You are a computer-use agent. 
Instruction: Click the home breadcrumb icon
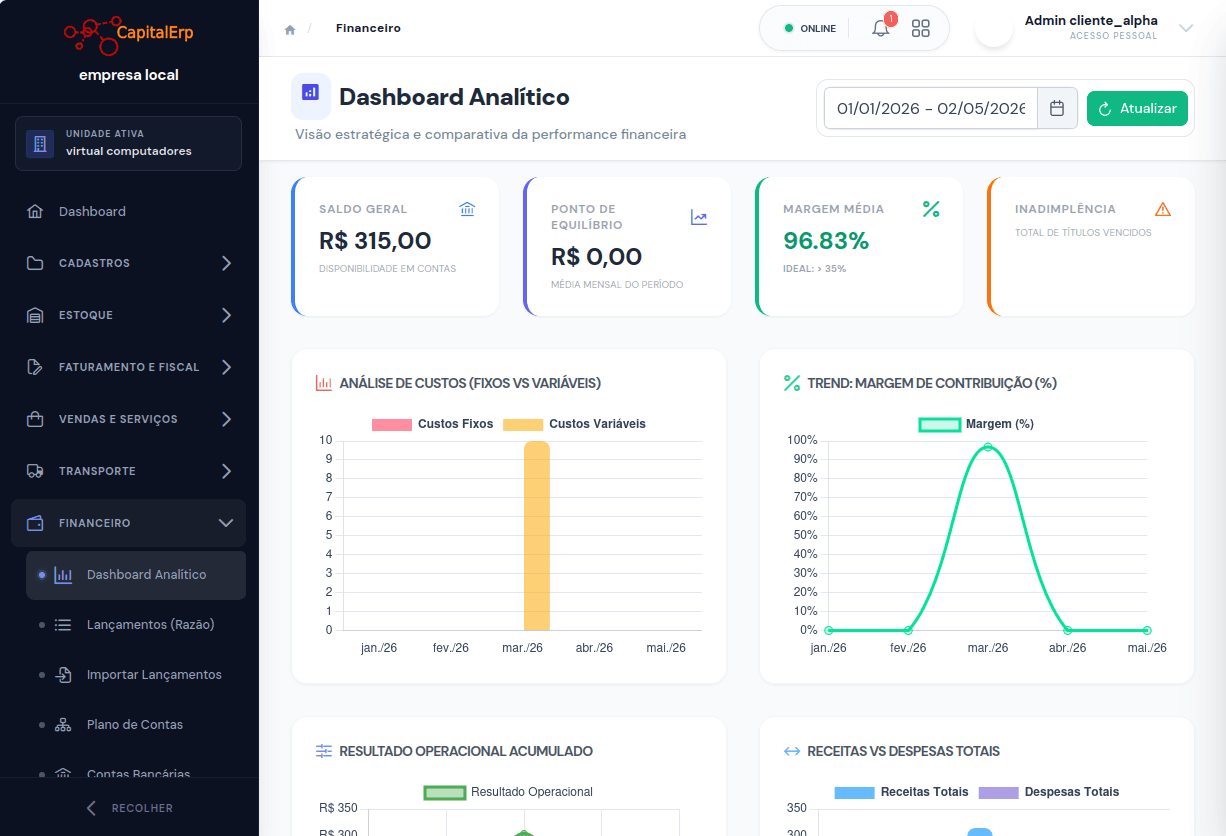(x=290, y=29)
